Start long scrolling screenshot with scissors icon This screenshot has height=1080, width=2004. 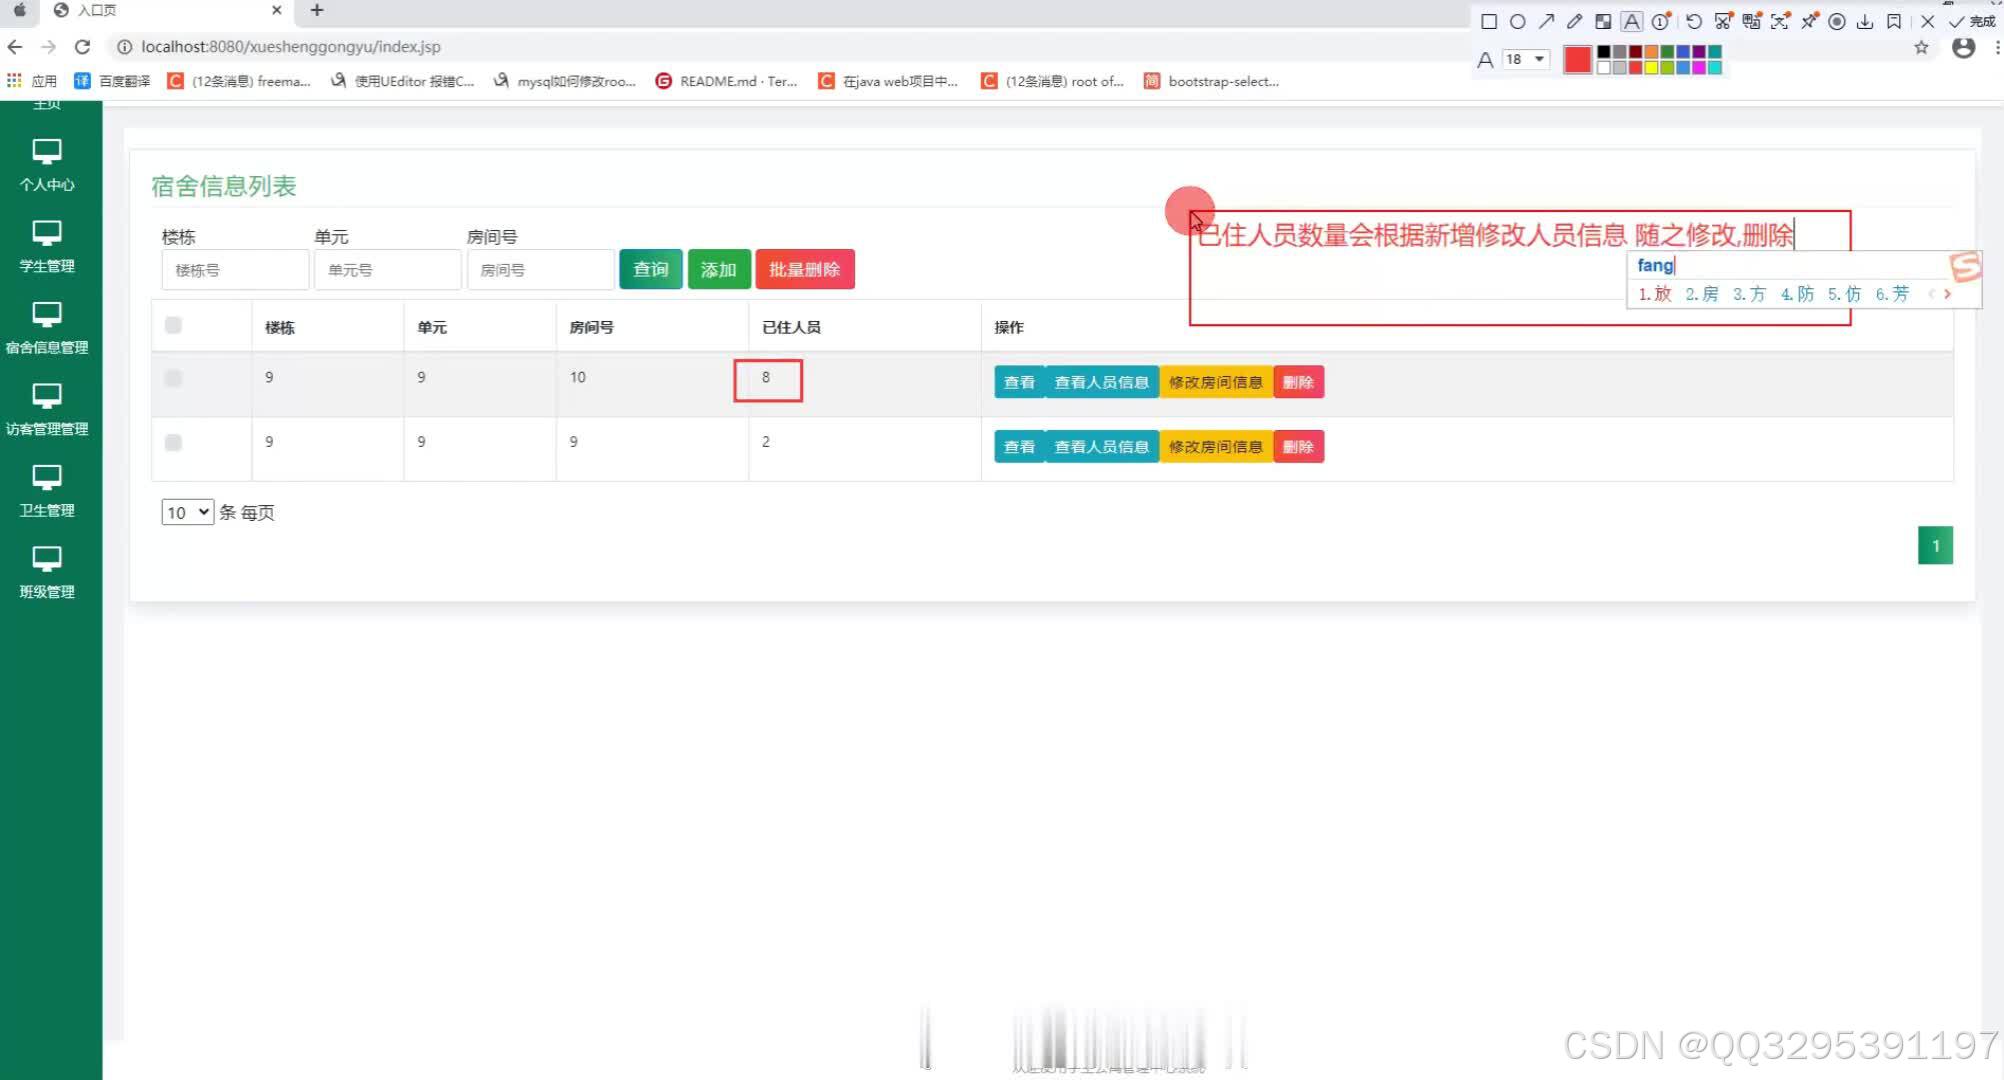(x=1722, y=21)
